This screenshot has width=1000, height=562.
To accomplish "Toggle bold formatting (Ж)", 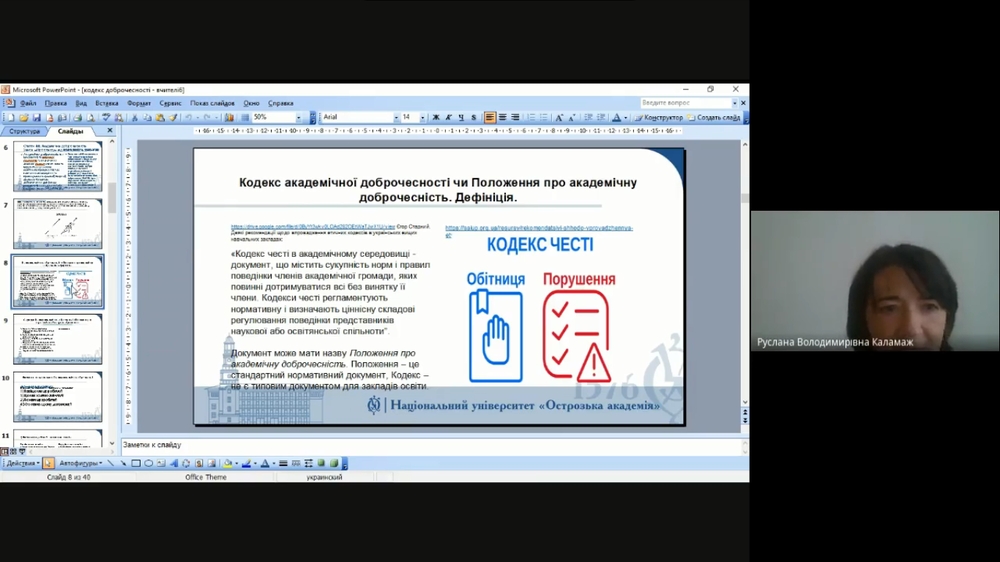I will [436, 117].
